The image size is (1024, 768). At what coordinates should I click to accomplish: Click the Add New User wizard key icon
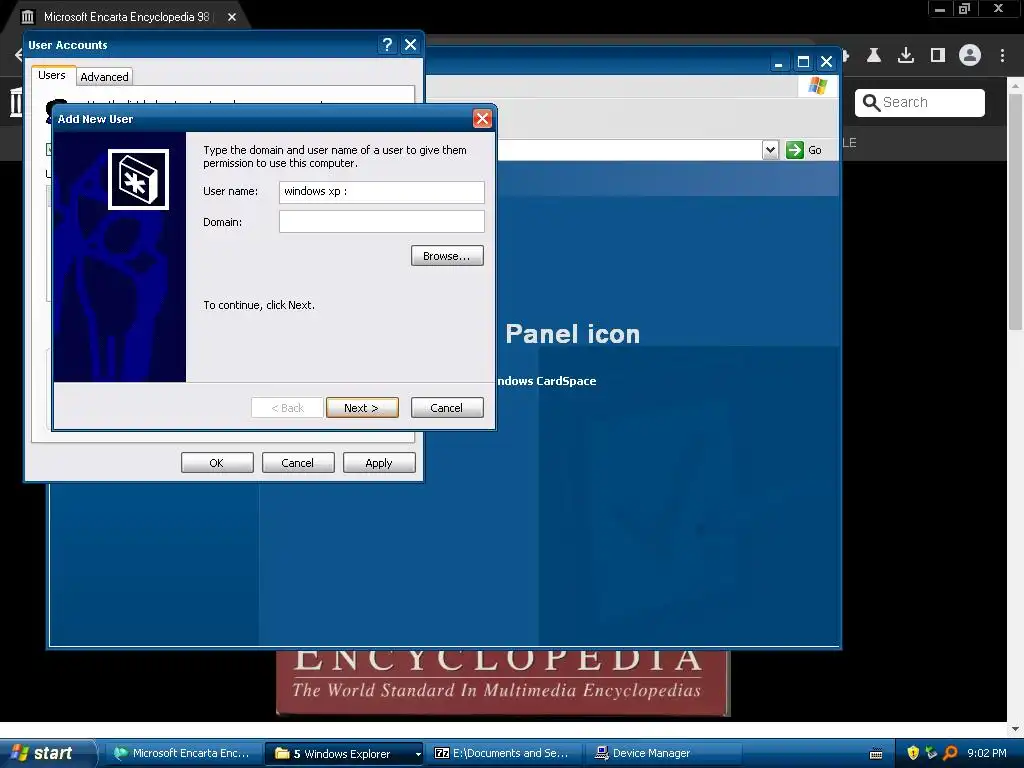tap(138, 180)
